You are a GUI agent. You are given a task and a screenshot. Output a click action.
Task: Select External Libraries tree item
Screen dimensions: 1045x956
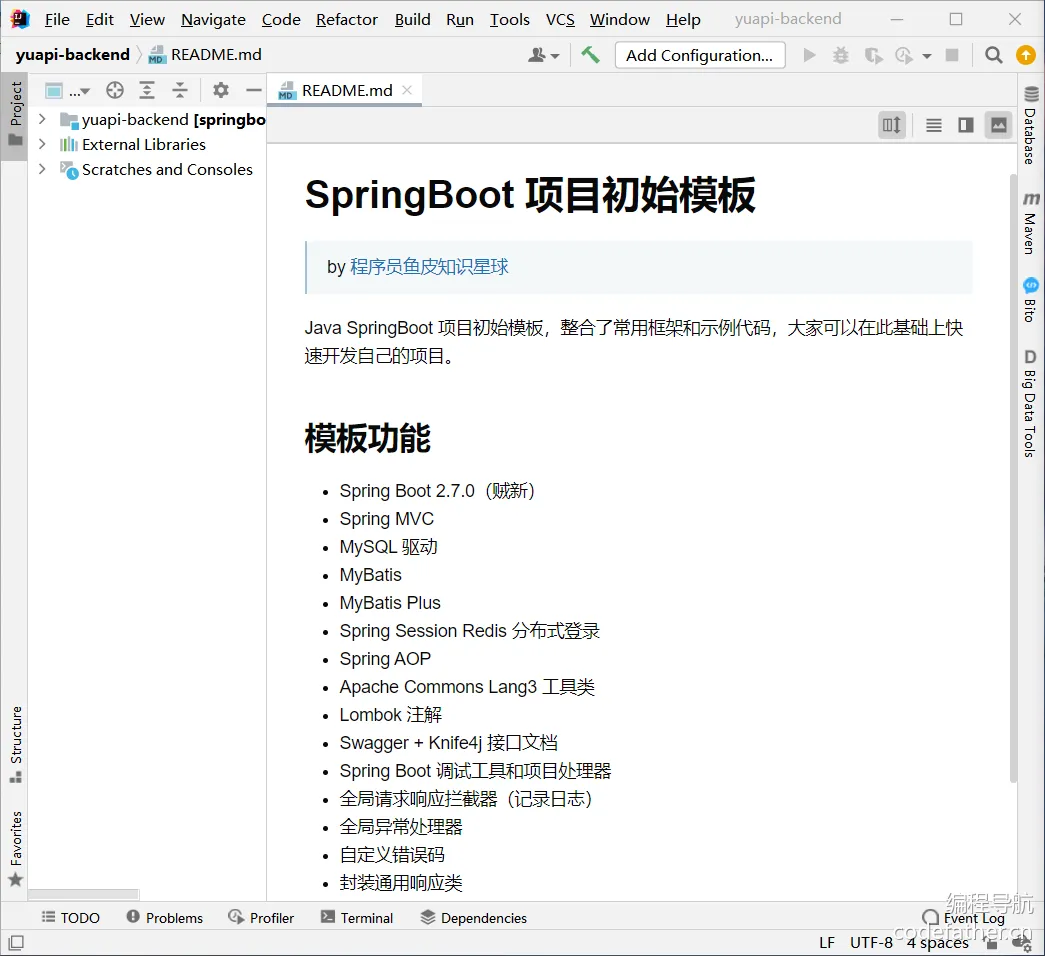pyautogui.click(x=133, y=144)
